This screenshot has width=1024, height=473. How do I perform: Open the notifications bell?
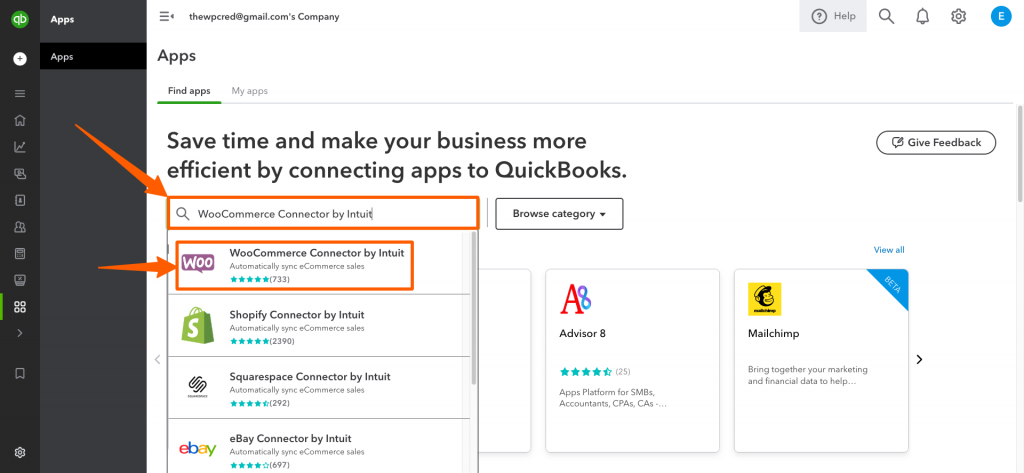[x=922, y=16]
